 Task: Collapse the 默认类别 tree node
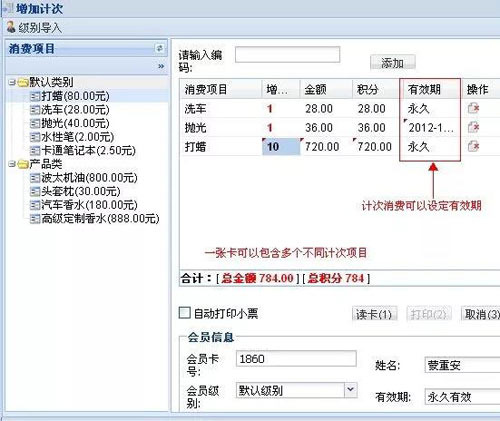12,82
